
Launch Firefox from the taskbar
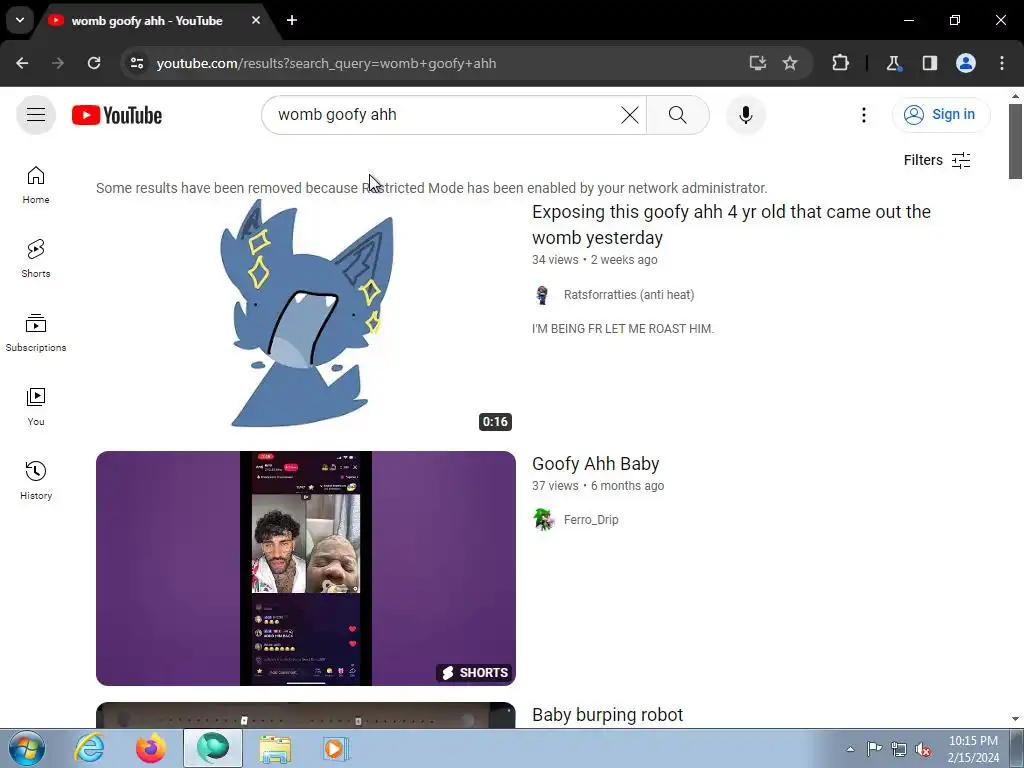[x=150, y=748]
